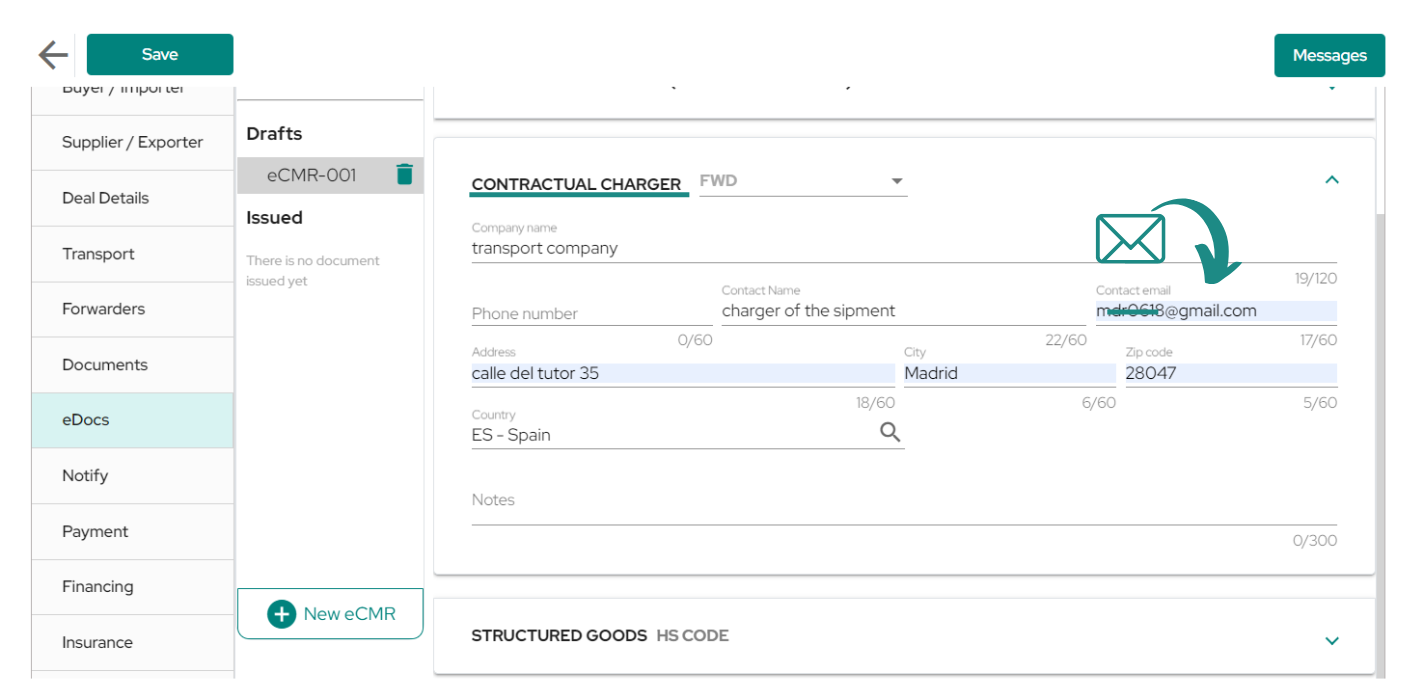Image resolution: width=1424 pixels, height=687 pixels.
Task: Delete the eCMR-001 draft with trash icon
Action: coord(404,174)
